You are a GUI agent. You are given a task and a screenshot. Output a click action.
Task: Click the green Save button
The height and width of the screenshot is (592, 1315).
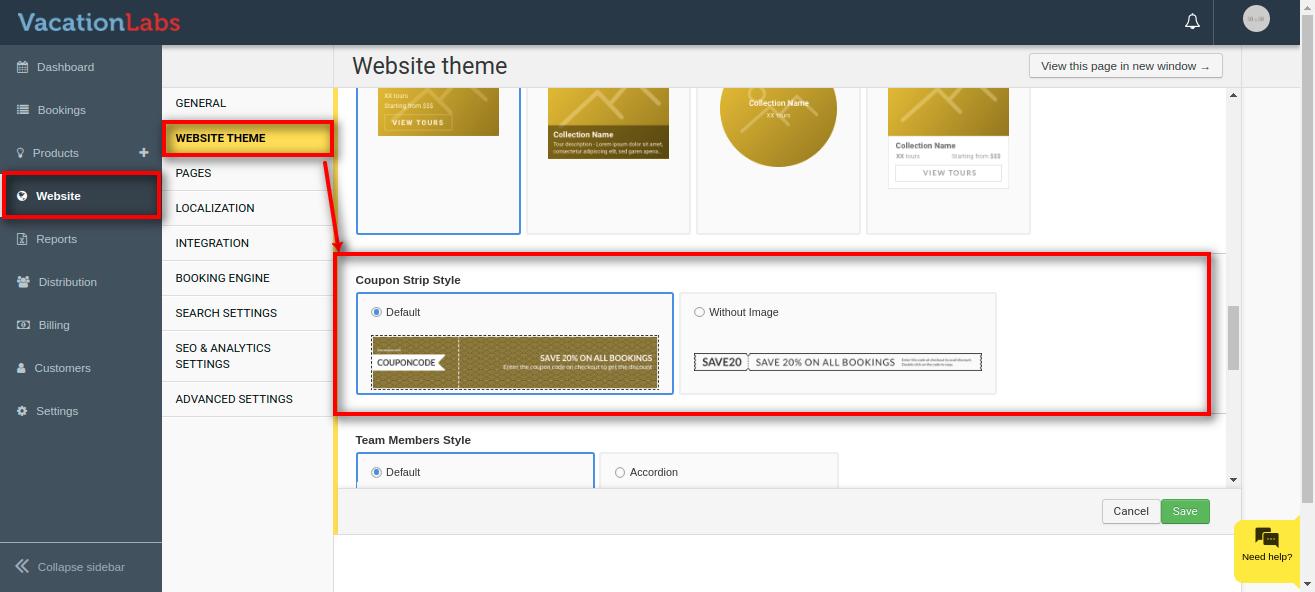[1185, 511]
